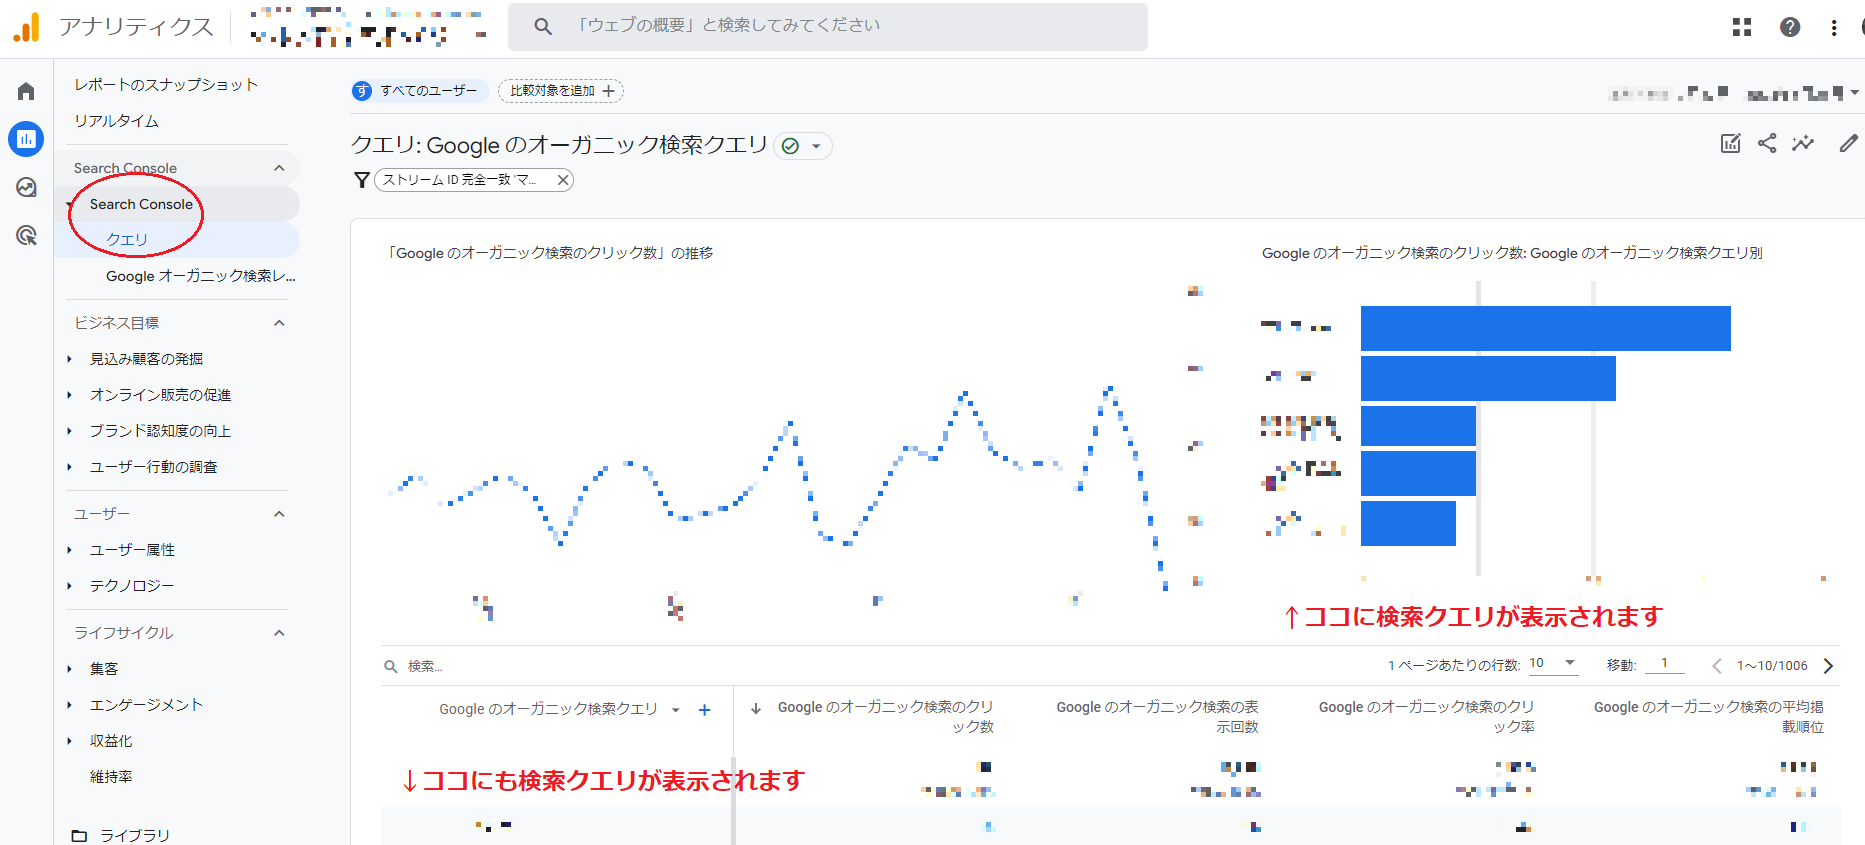Open the report title dropdown arrow

pos(816,146)
